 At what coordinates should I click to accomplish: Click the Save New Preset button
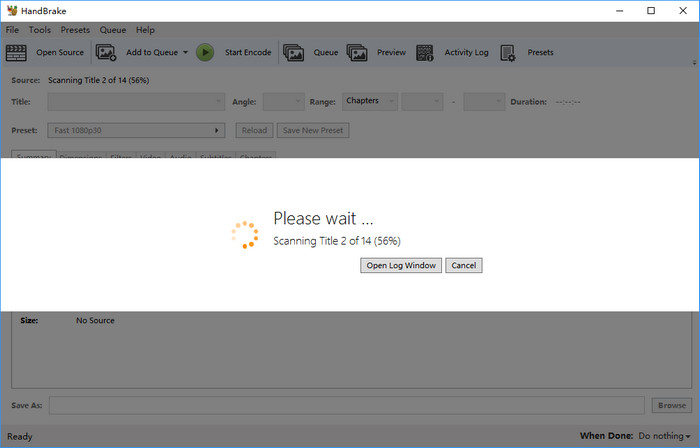click(313, 130)
